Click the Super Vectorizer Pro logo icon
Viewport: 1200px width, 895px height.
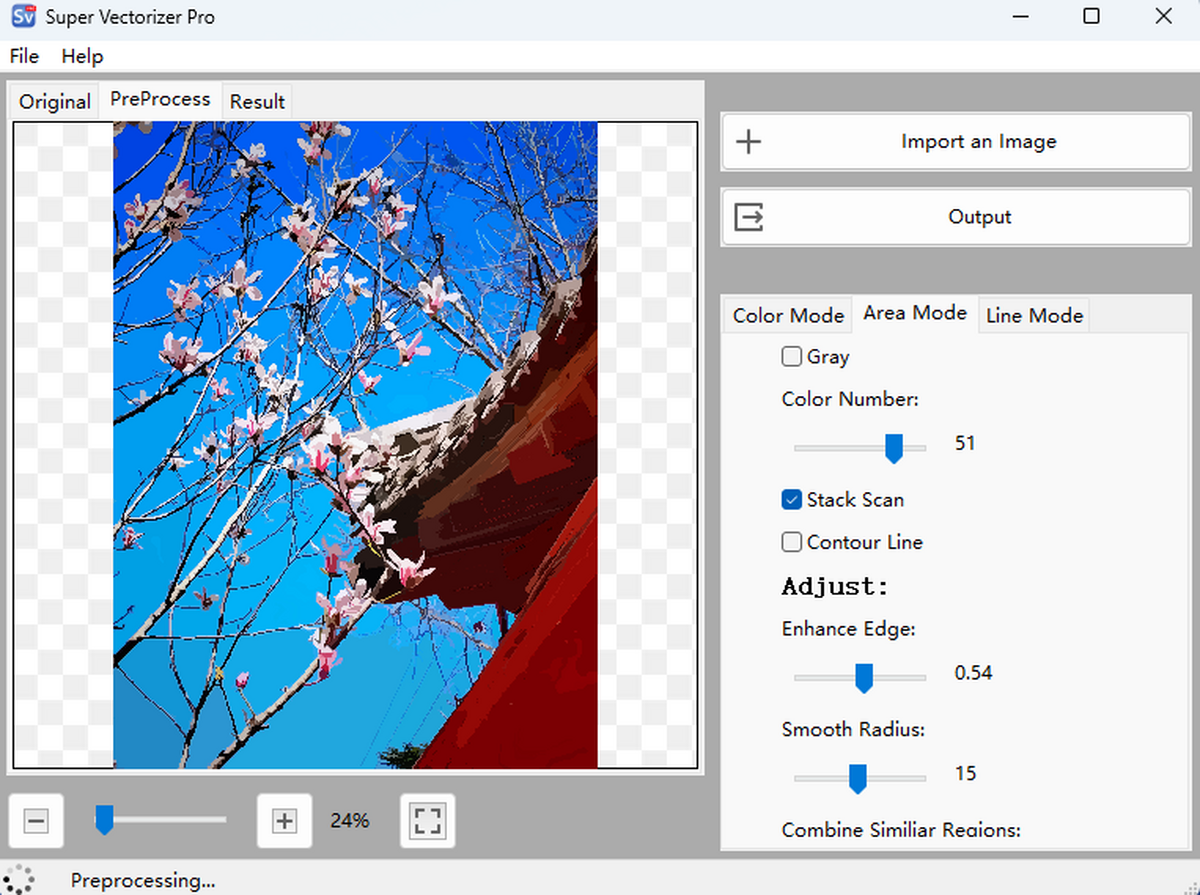[22, 16]
